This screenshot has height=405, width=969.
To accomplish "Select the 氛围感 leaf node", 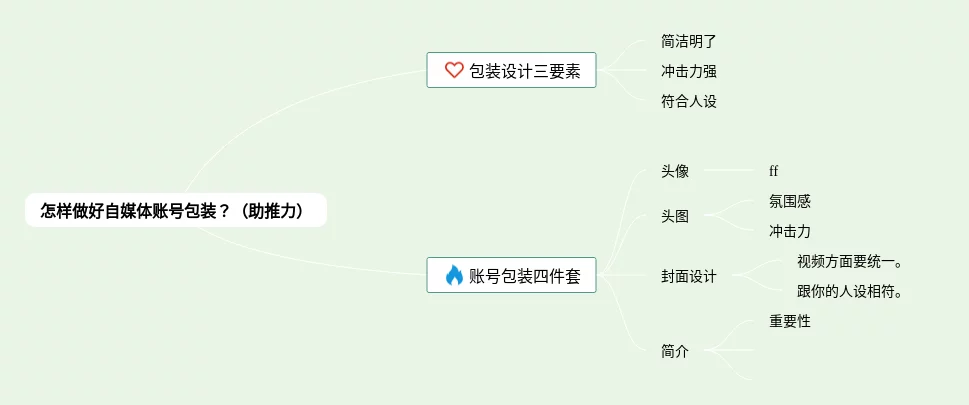I will tap(790, 201).
